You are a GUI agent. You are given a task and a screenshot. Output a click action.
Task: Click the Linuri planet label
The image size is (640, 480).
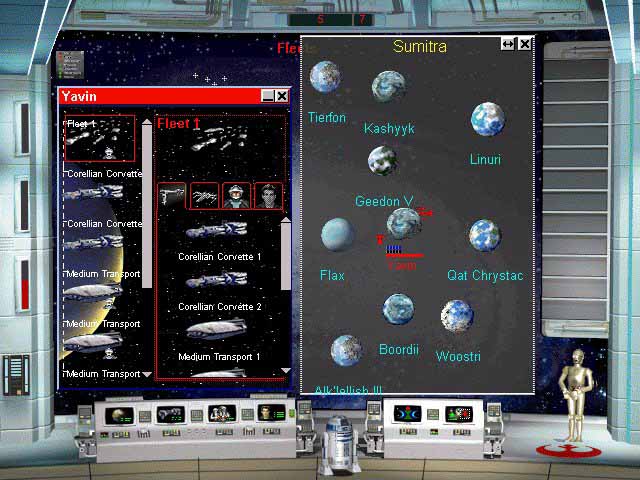(x=485, y=159)
